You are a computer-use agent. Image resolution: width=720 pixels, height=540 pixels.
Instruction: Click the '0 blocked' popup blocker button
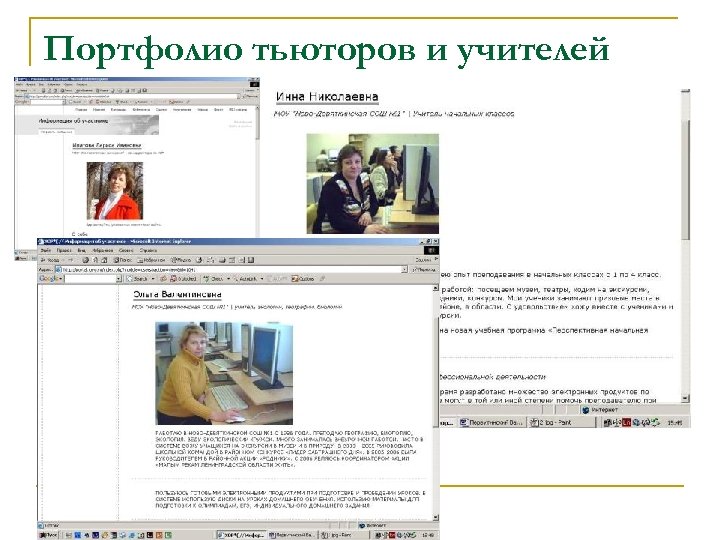pyautogui.click(x=184, y=279)
